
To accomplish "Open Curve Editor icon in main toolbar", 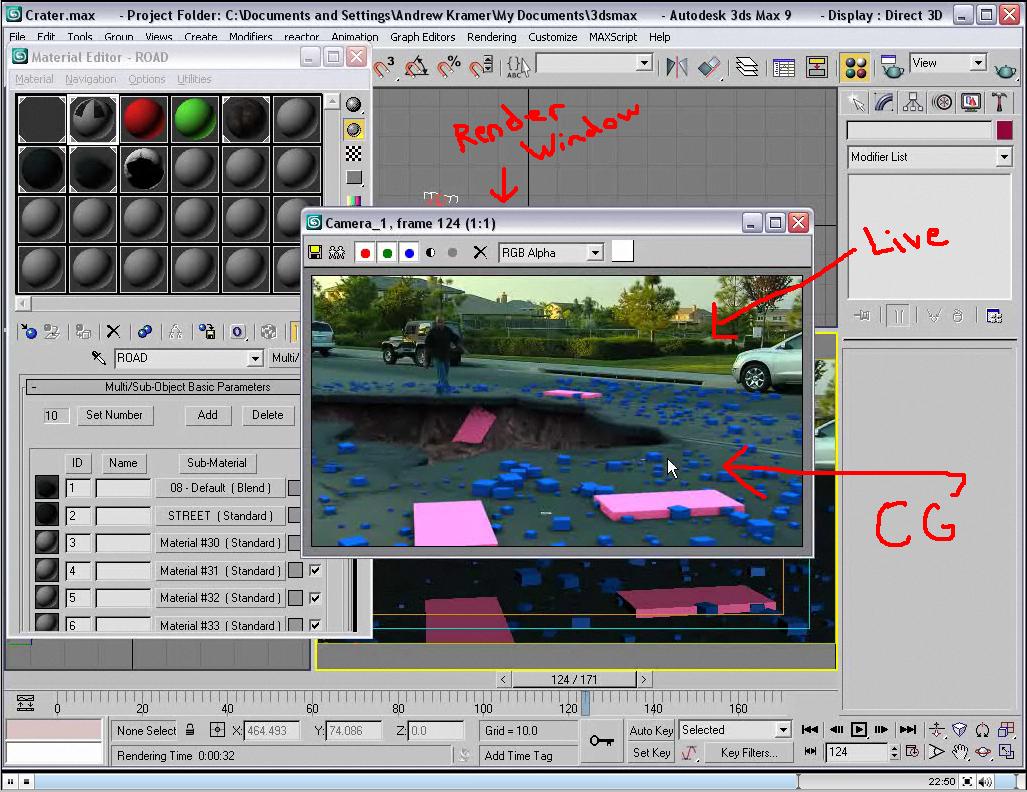I will coord(783,67).
